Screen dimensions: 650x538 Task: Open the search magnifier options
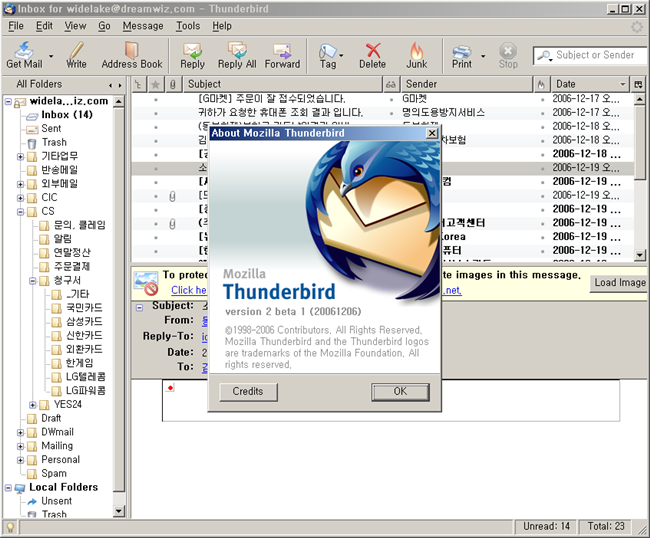tap(545, 56)
